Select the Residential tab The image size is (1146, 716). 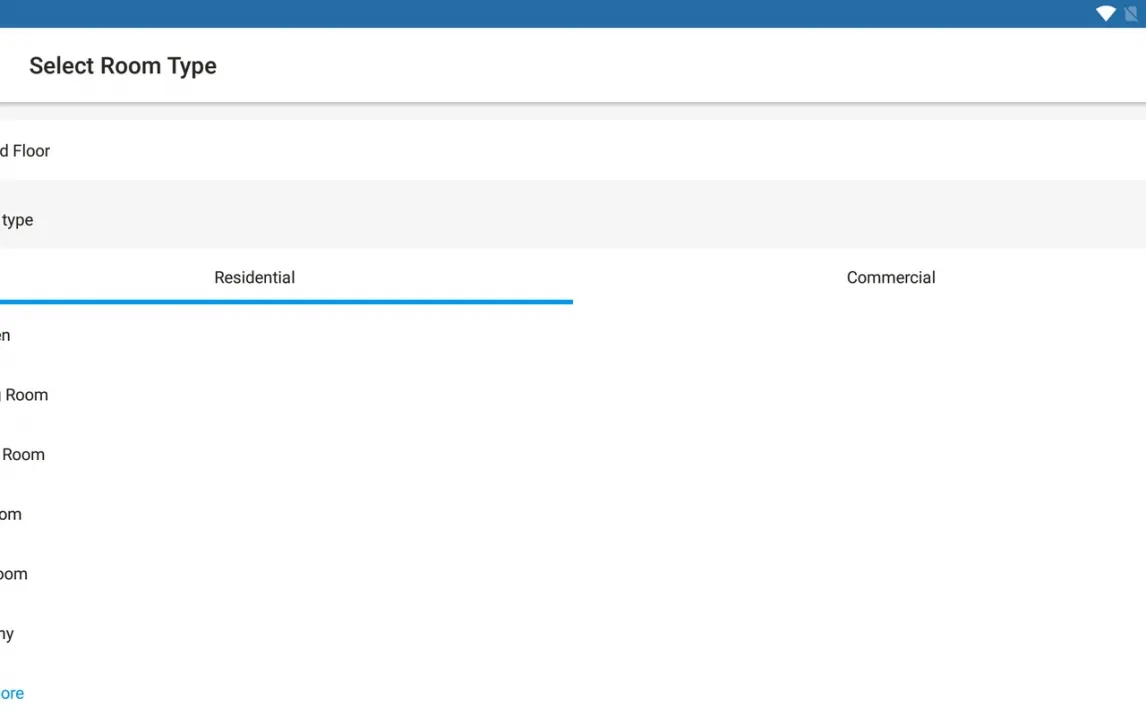point(254,278)
